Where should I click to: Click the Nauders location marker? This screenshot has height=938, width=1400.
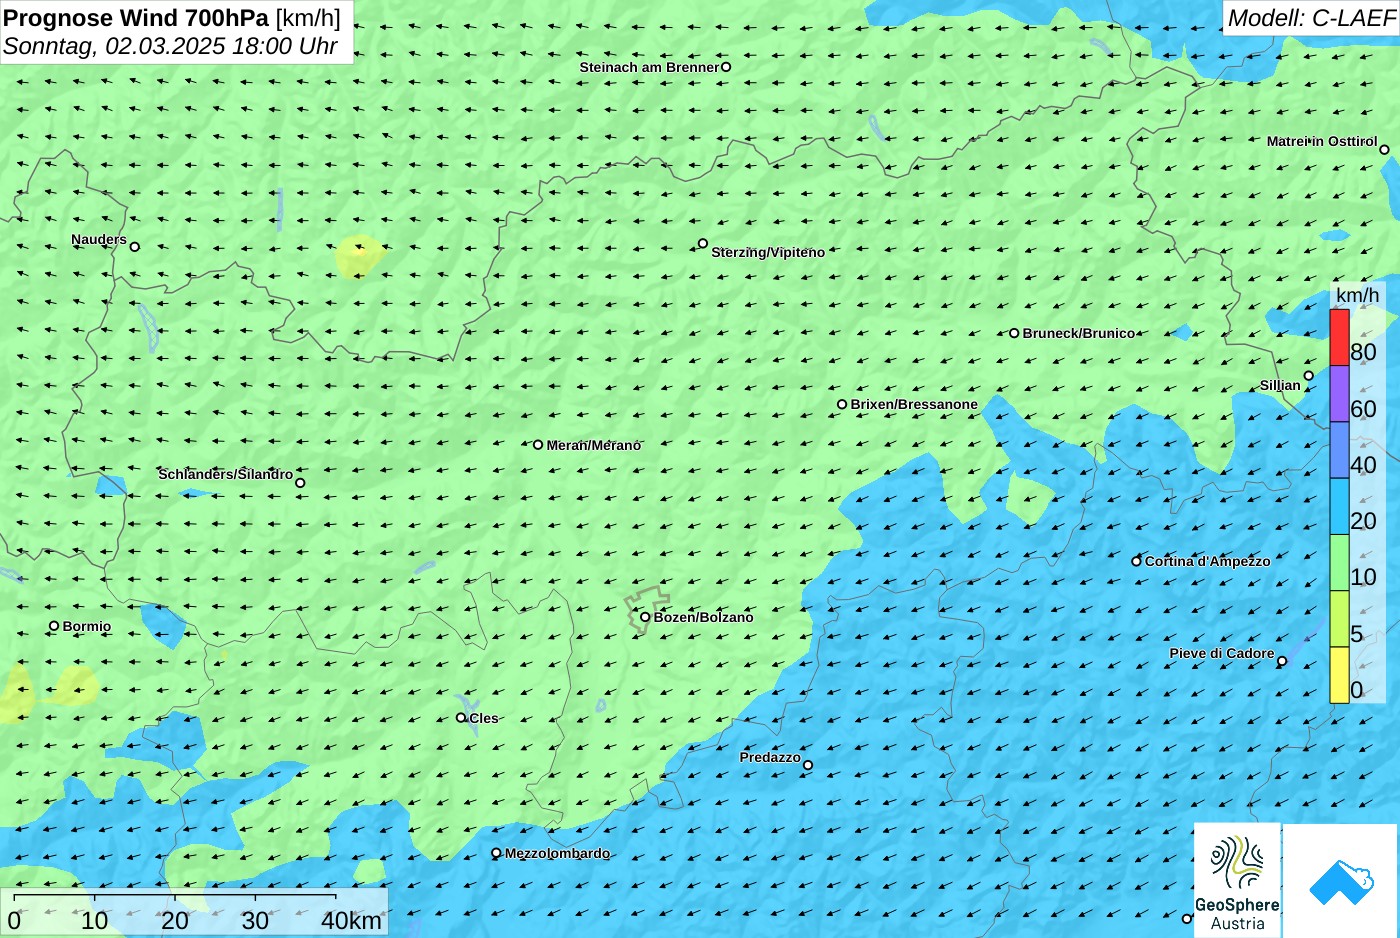coord(135,246)
